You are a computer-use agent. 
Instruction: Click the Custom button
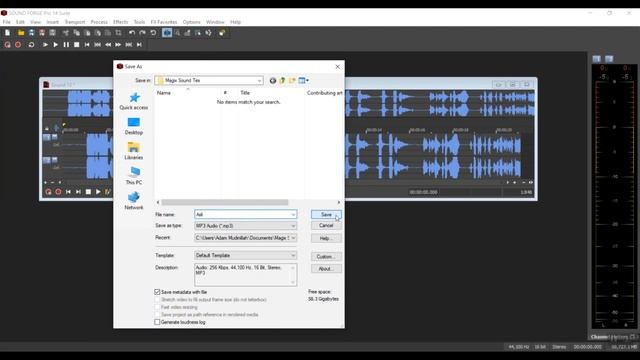click(x=326, y=257)
